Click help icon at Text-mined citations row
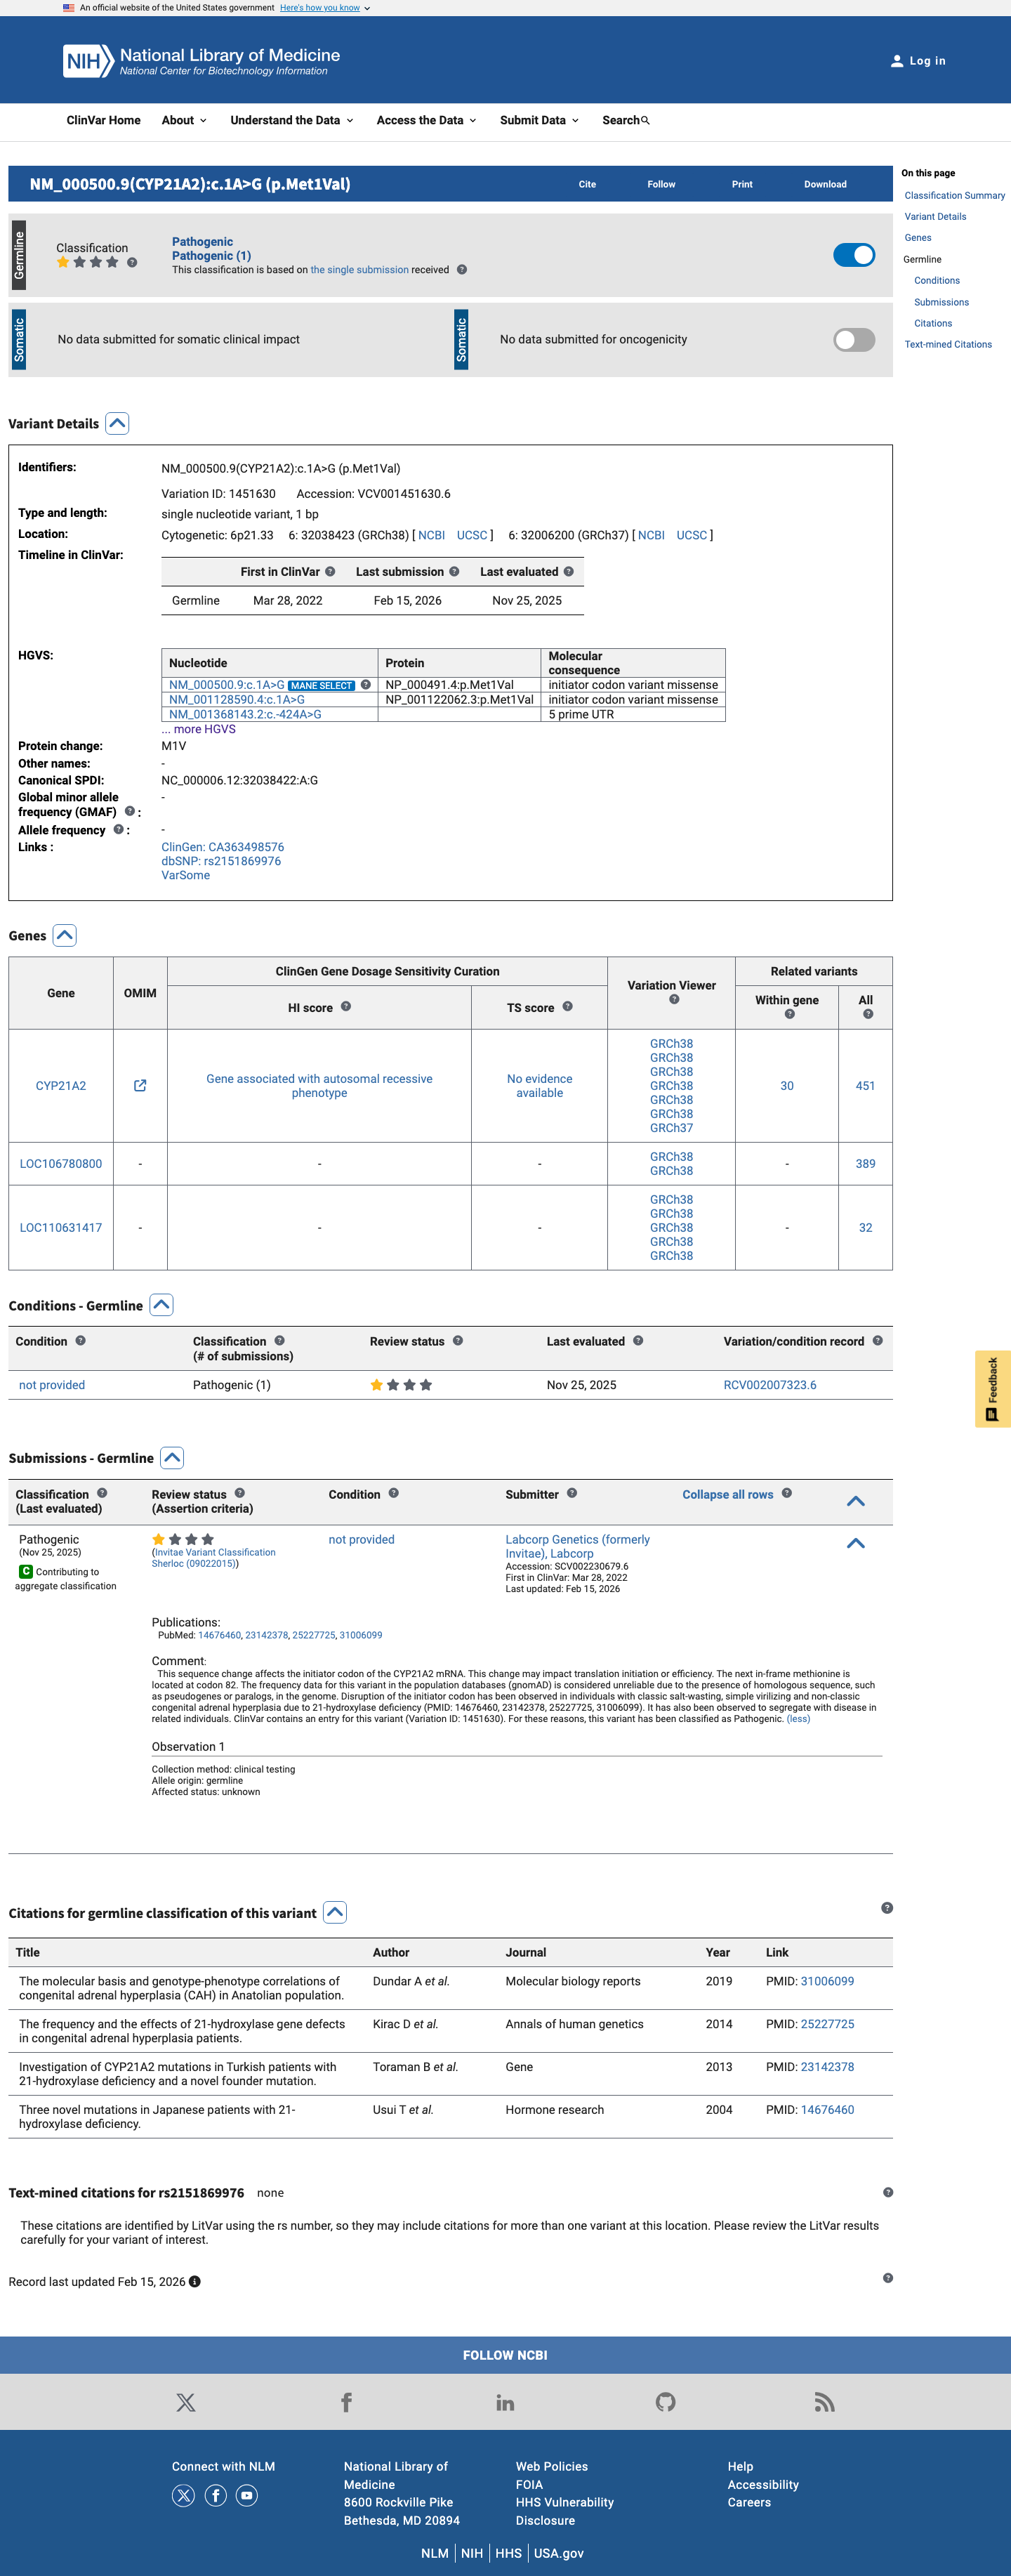 (x=888, y=2193)
